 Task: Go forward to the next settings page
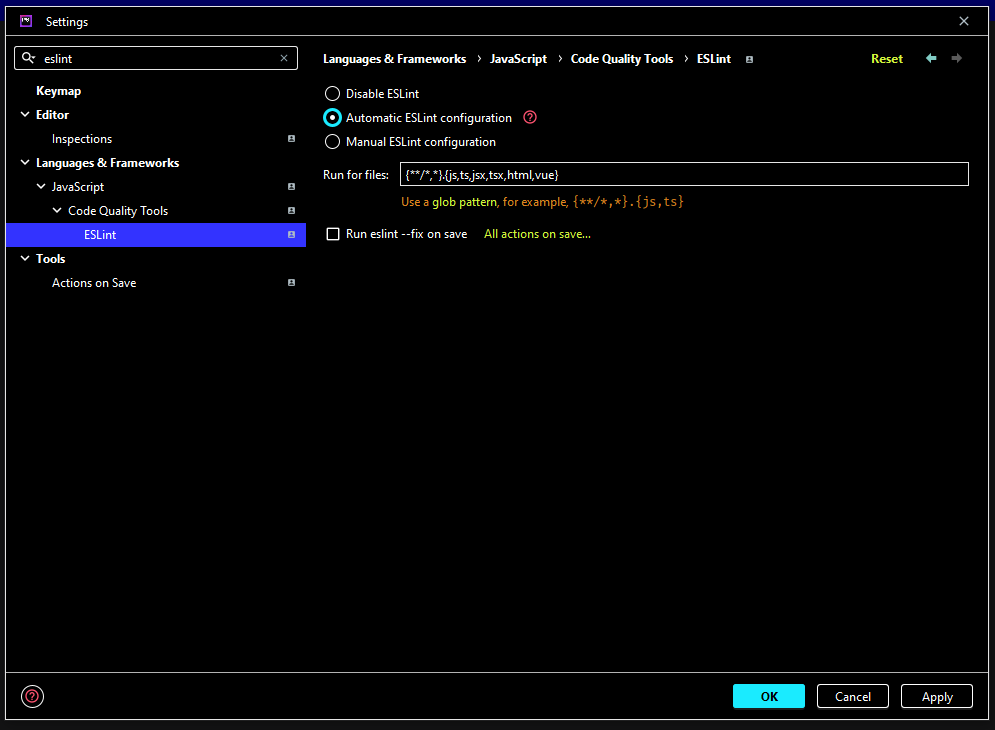click(956, 58)
